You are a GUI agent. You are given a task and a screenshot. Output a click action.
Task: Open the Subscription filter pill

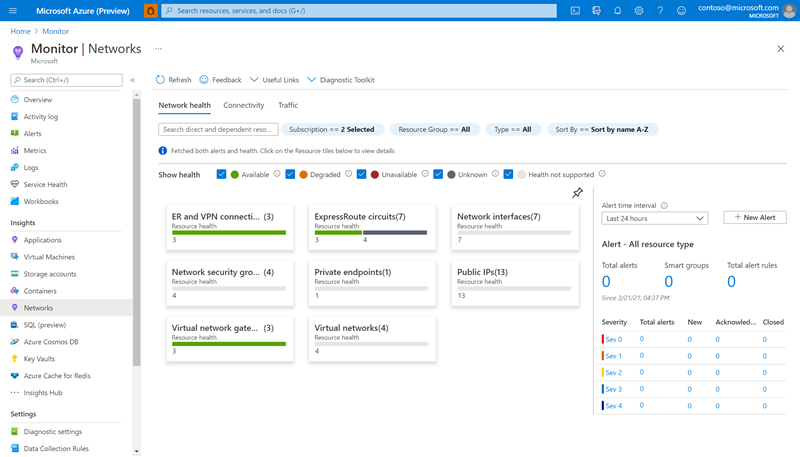tap(331, 129)
